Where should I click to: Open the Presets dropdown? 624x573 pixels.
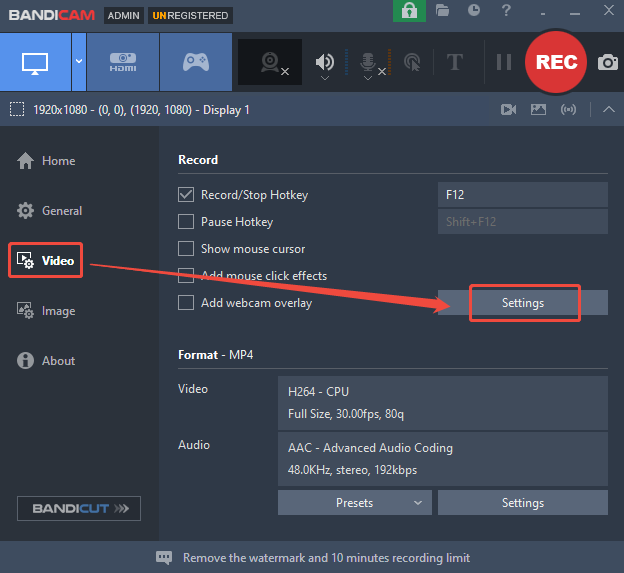pos(355,503)
